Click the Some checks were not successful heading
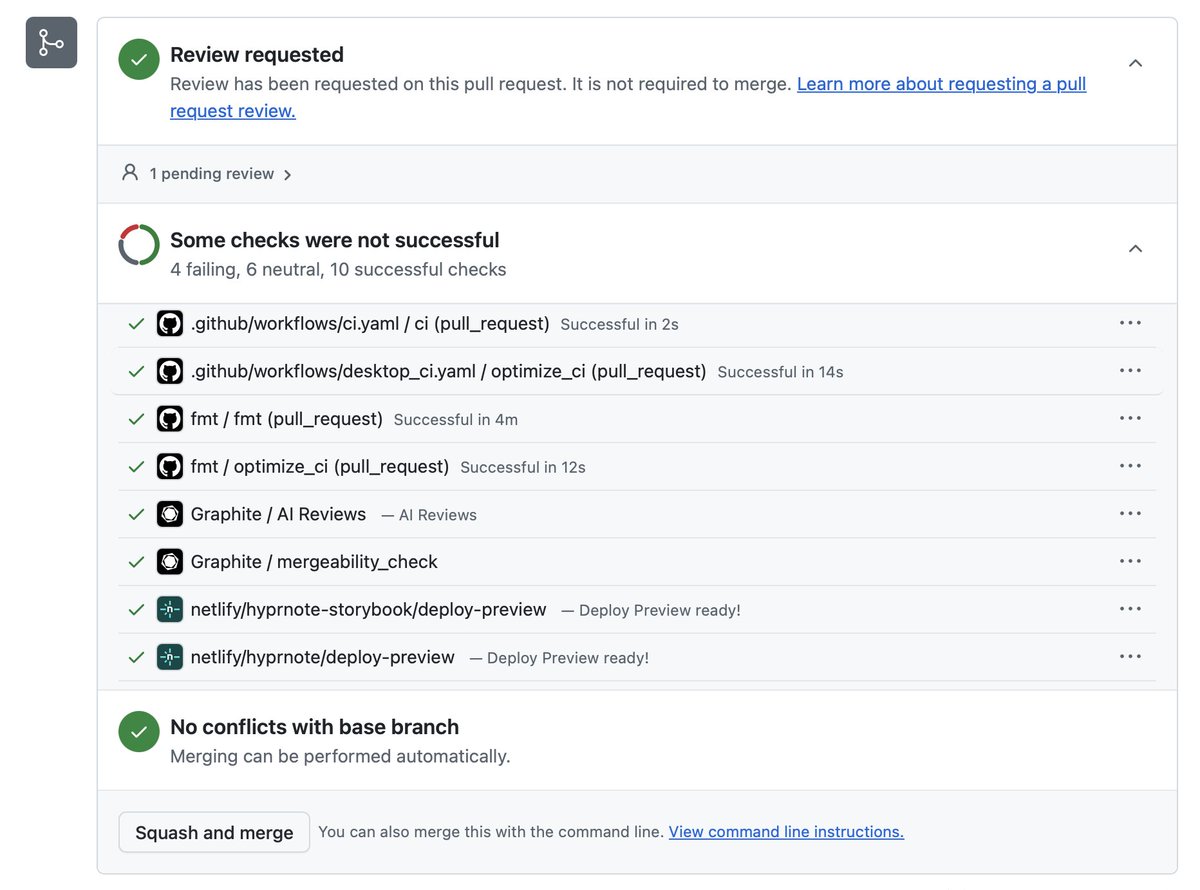 tap(335, 240)
